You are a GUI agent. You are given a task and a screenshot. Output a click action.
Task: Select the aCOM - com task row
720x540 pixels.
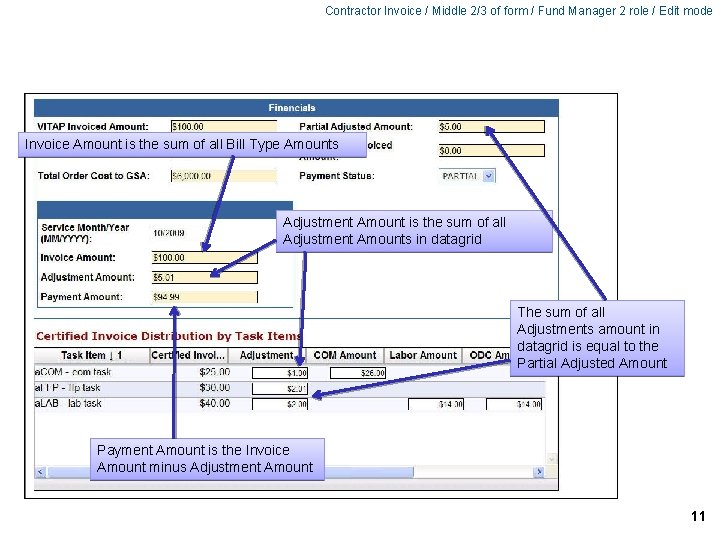point(289,372)
